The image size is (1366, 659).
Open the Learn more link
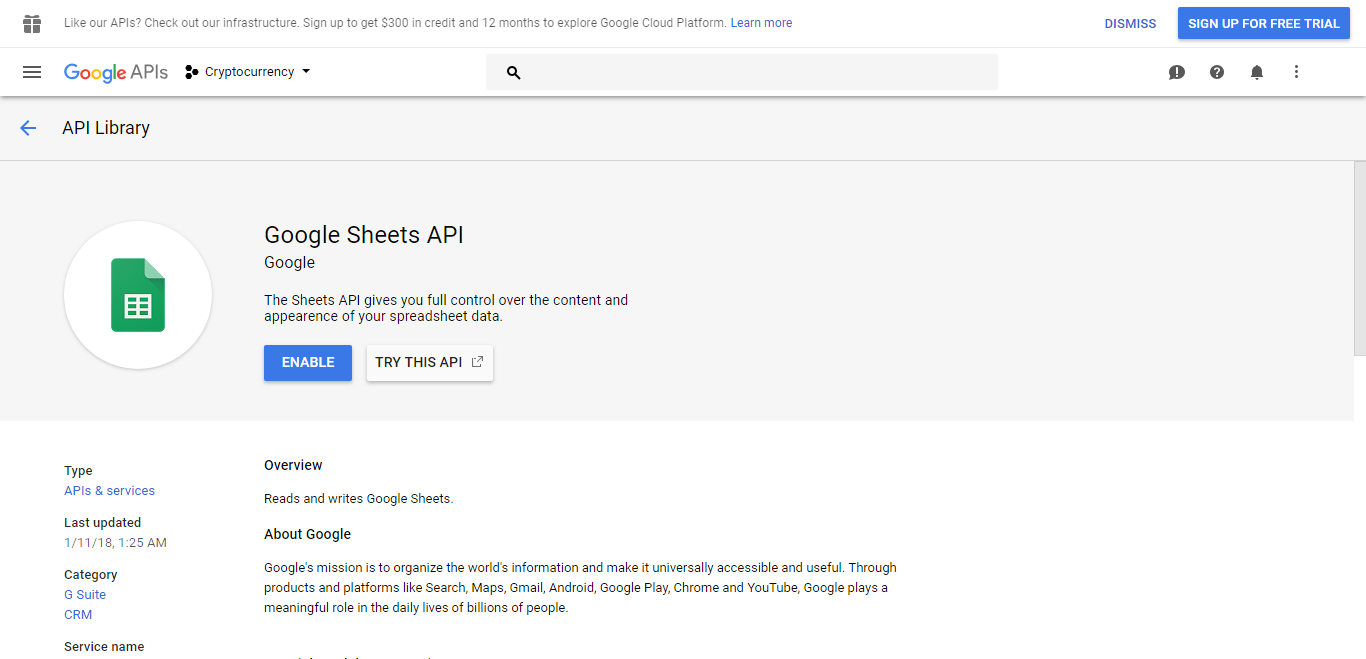(760, 22)
